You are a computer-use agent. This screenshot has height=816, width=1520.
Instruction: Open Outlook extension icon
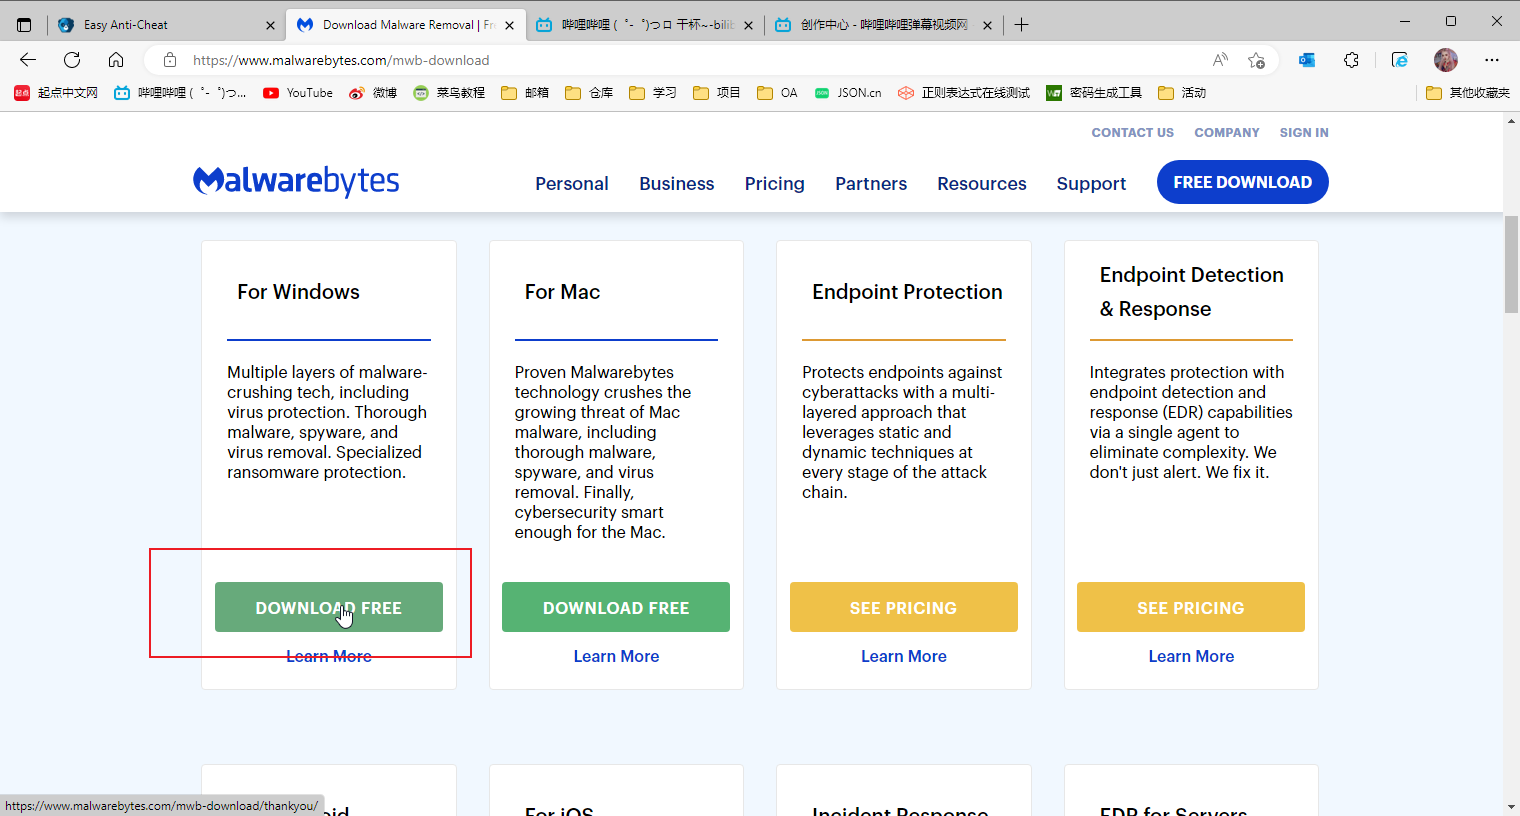(1307, 60)
